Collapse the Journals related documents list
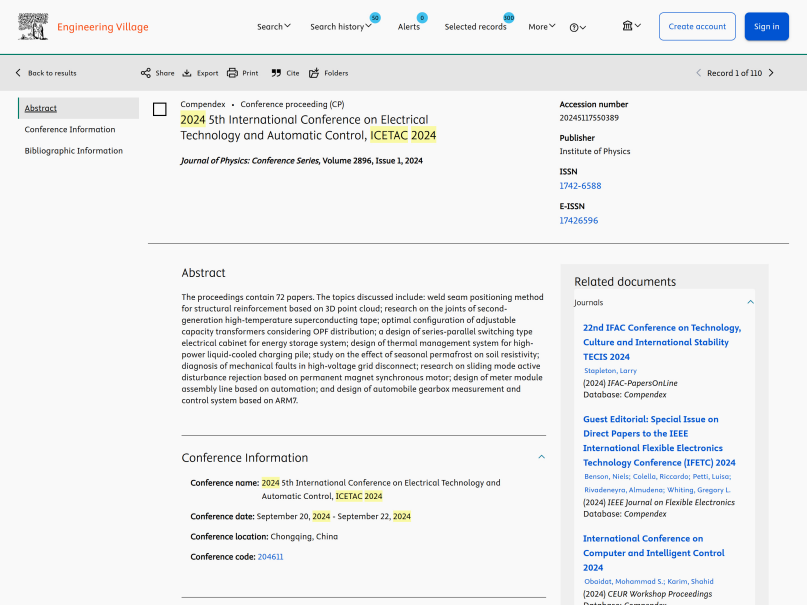Image resolution: width=807 pixels, height=605 pixels. point(750,302)
